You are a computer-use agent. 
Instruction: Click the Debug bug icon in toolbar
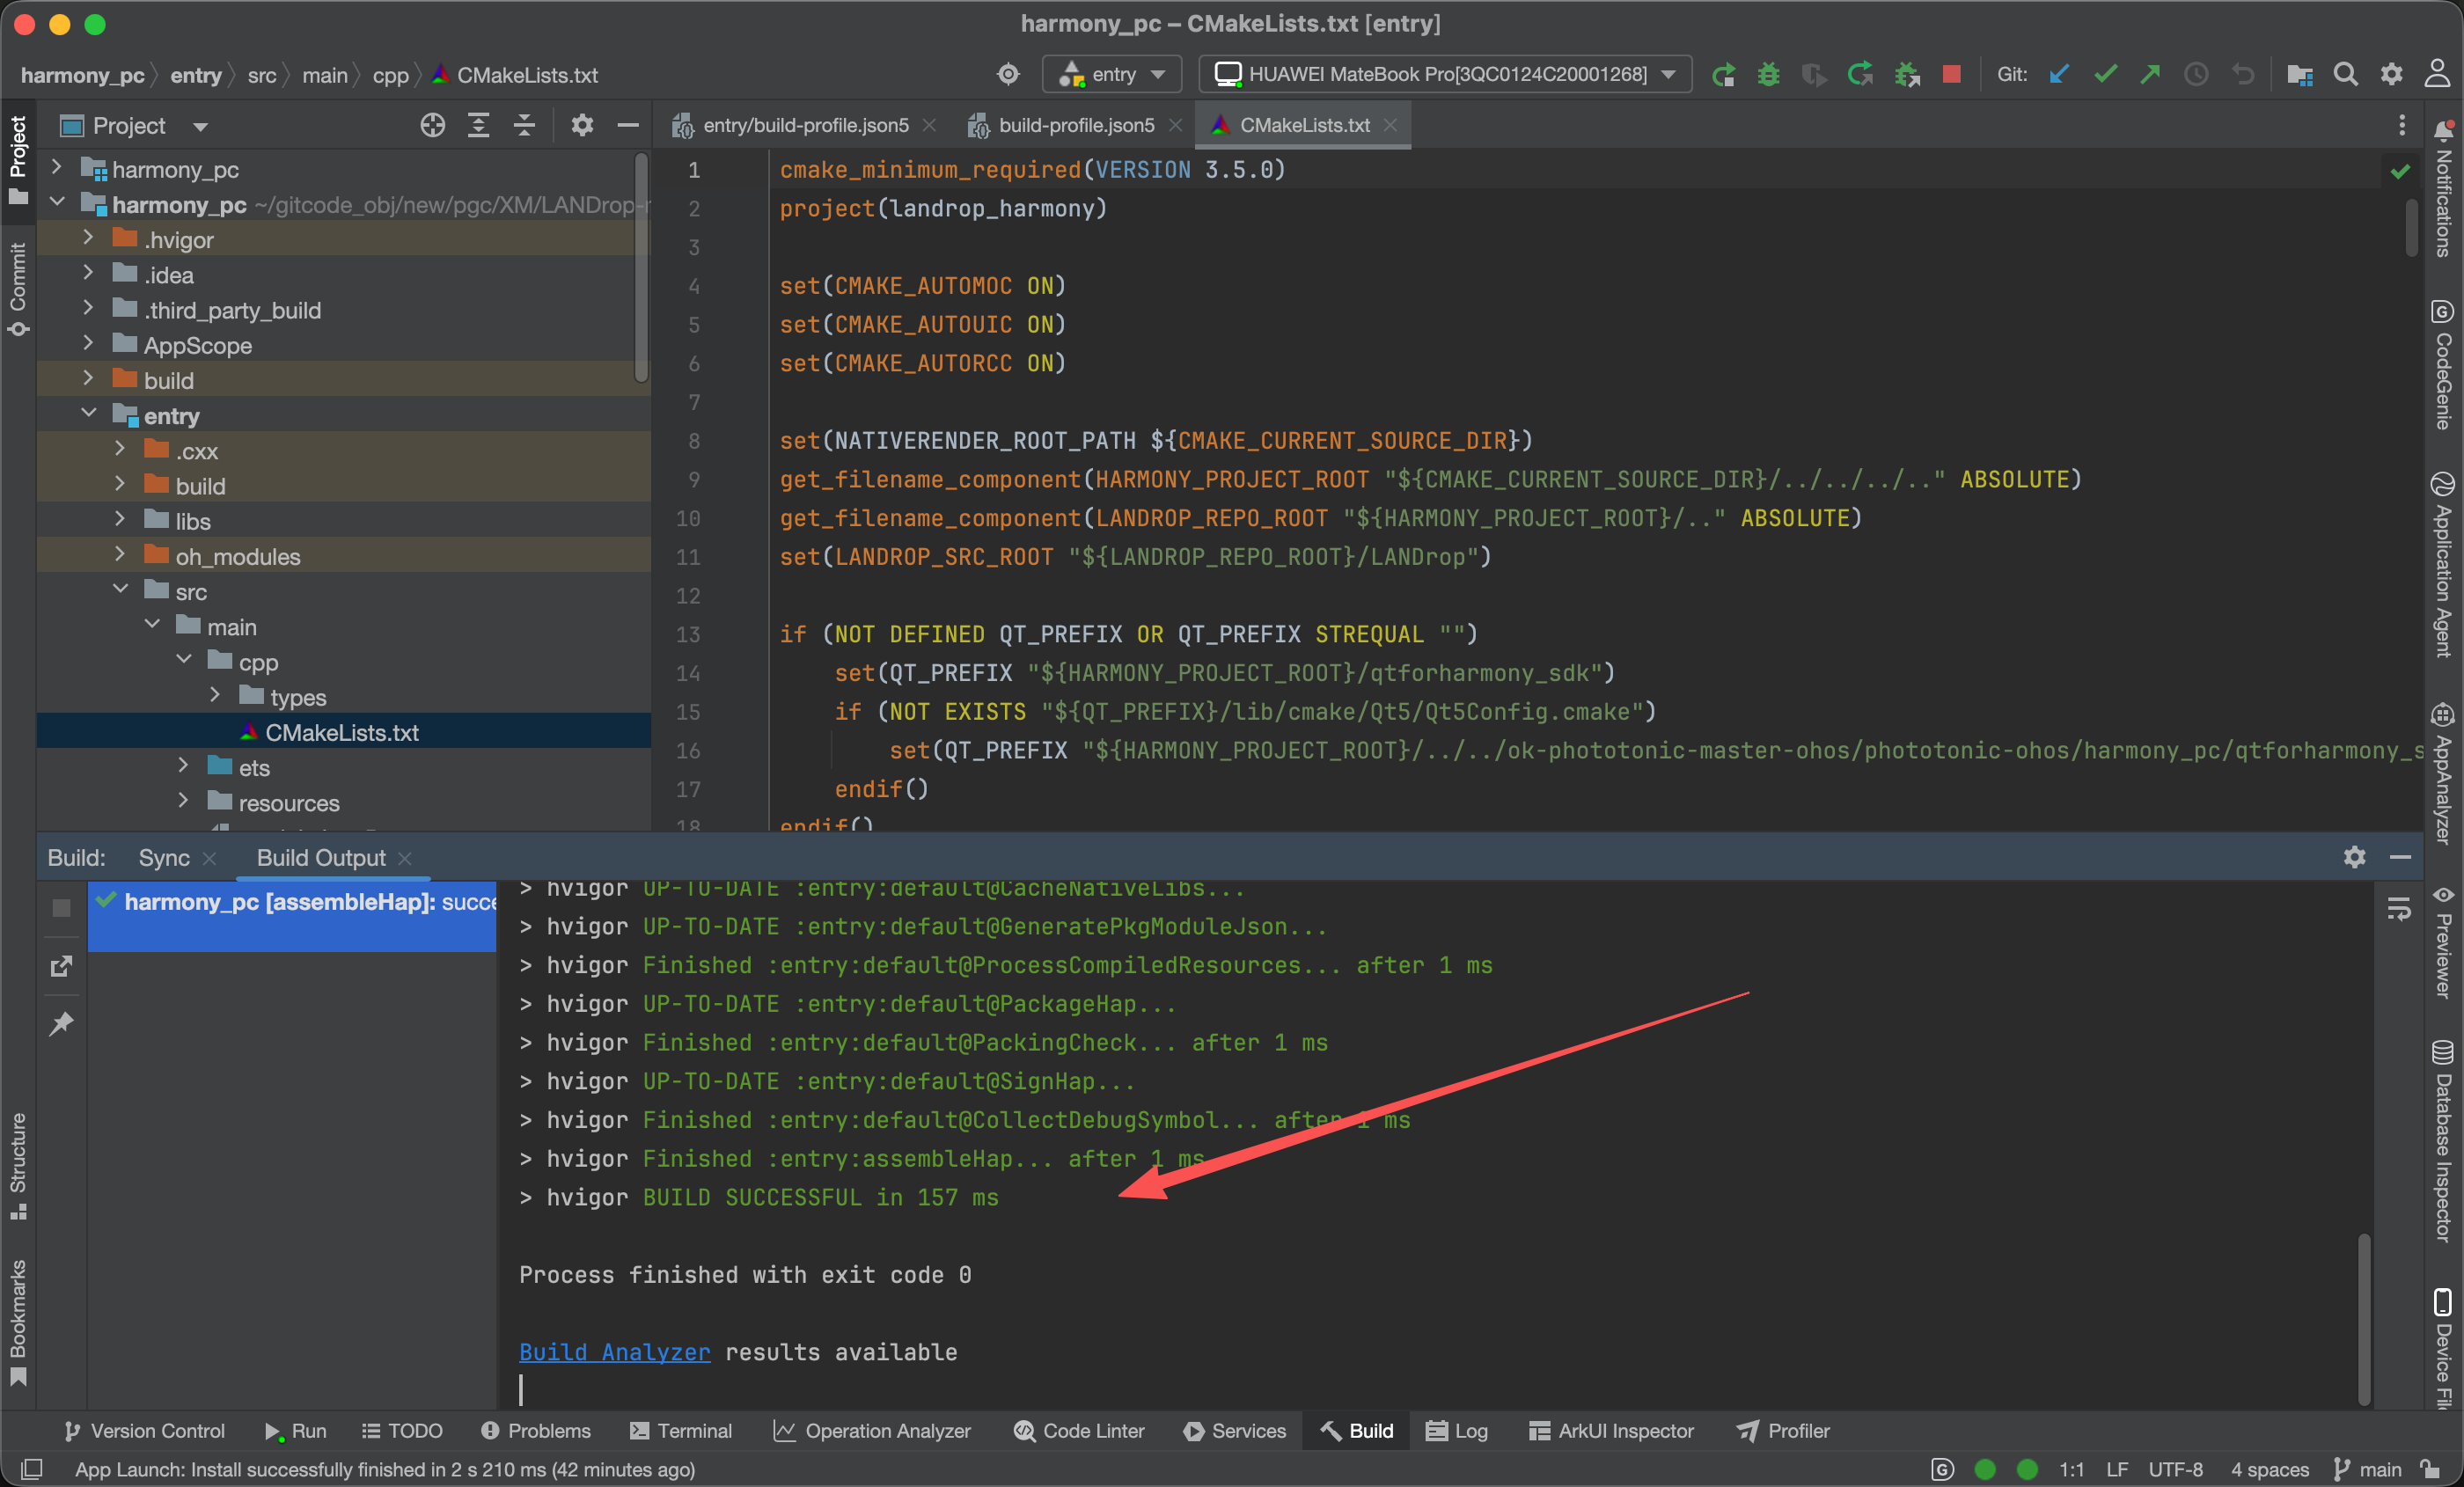click(x=1768, y=75)
